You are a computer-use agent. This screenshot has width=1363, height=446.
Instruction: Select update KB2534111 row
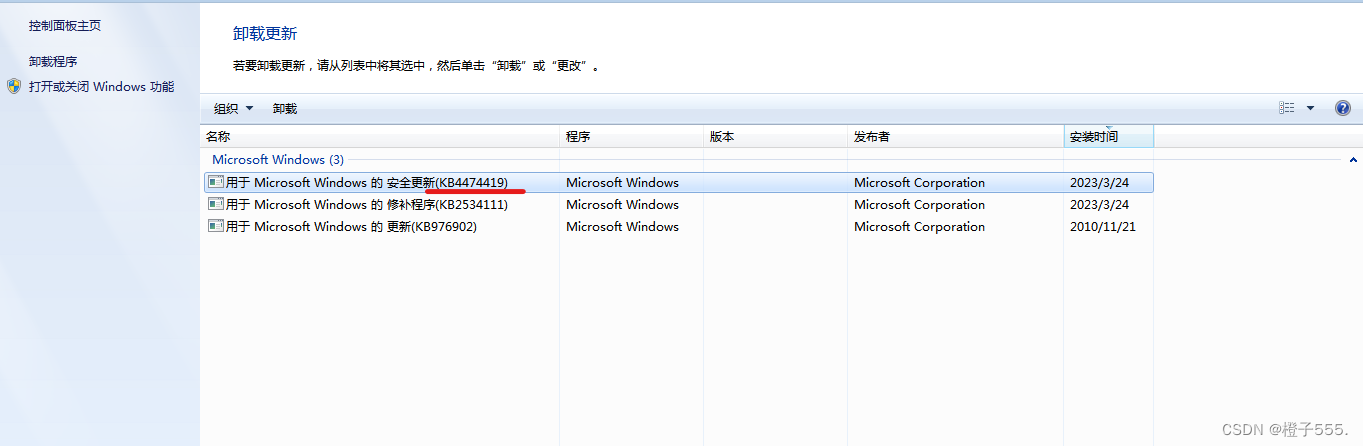pyautogui.click(x=677, y=205)
